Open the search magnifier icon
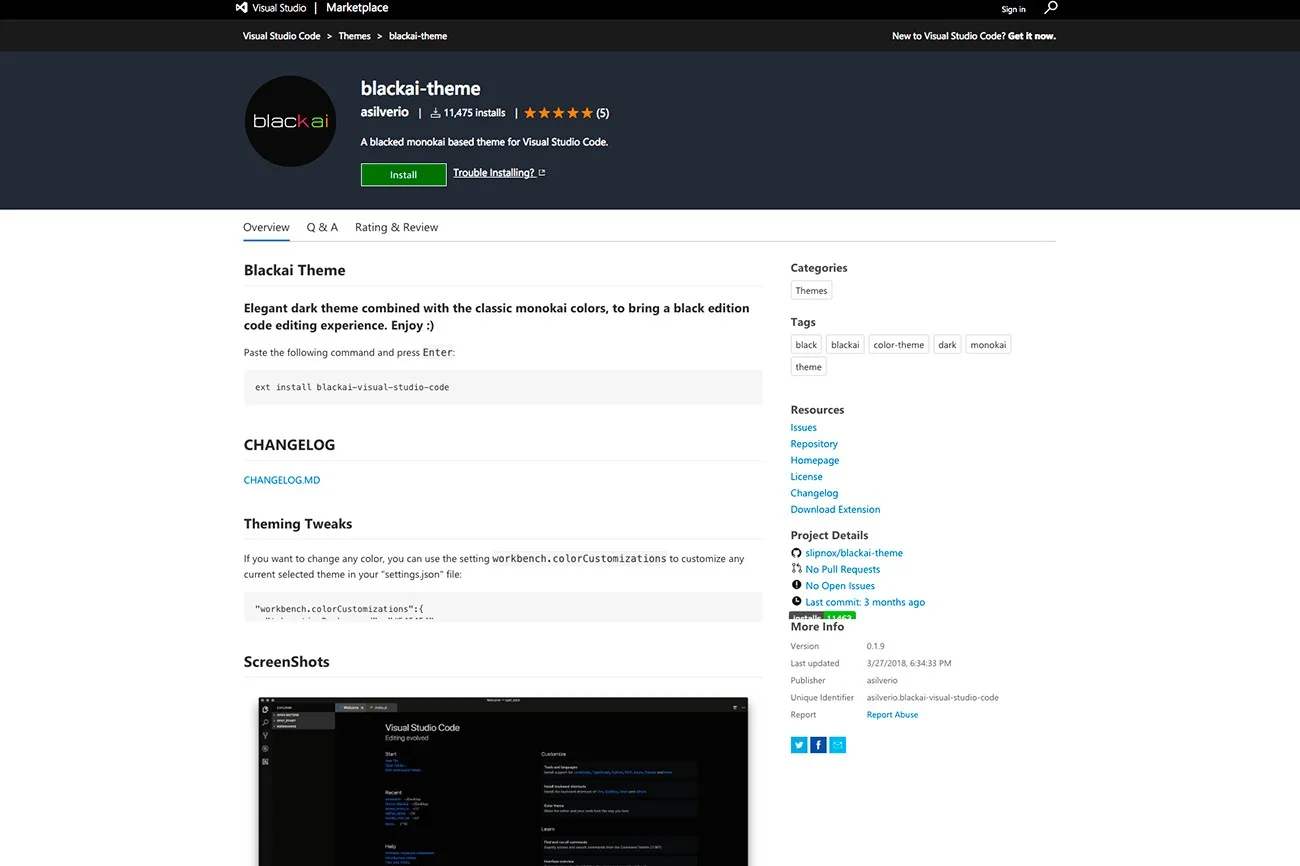The image size is (1300, 866). pyautogui.click(x=1050, y=8)
